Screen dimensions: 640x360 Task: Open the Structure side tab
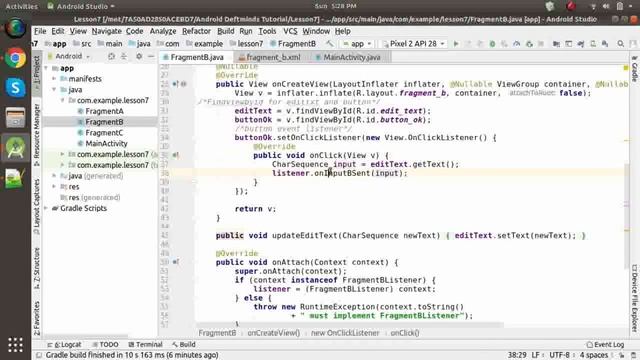tap(37, 268)
